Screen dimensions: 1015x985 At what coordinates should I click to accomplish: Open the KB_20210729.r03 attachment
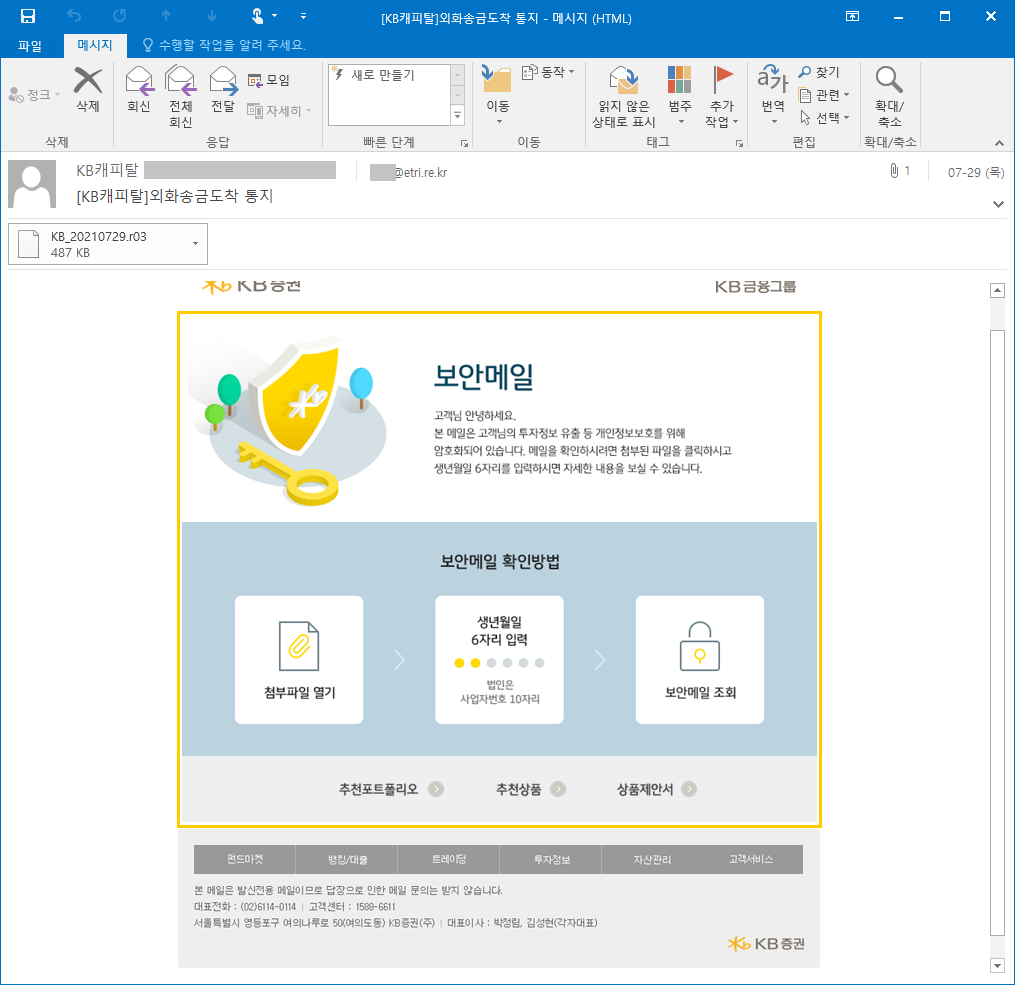coord(98,244)
